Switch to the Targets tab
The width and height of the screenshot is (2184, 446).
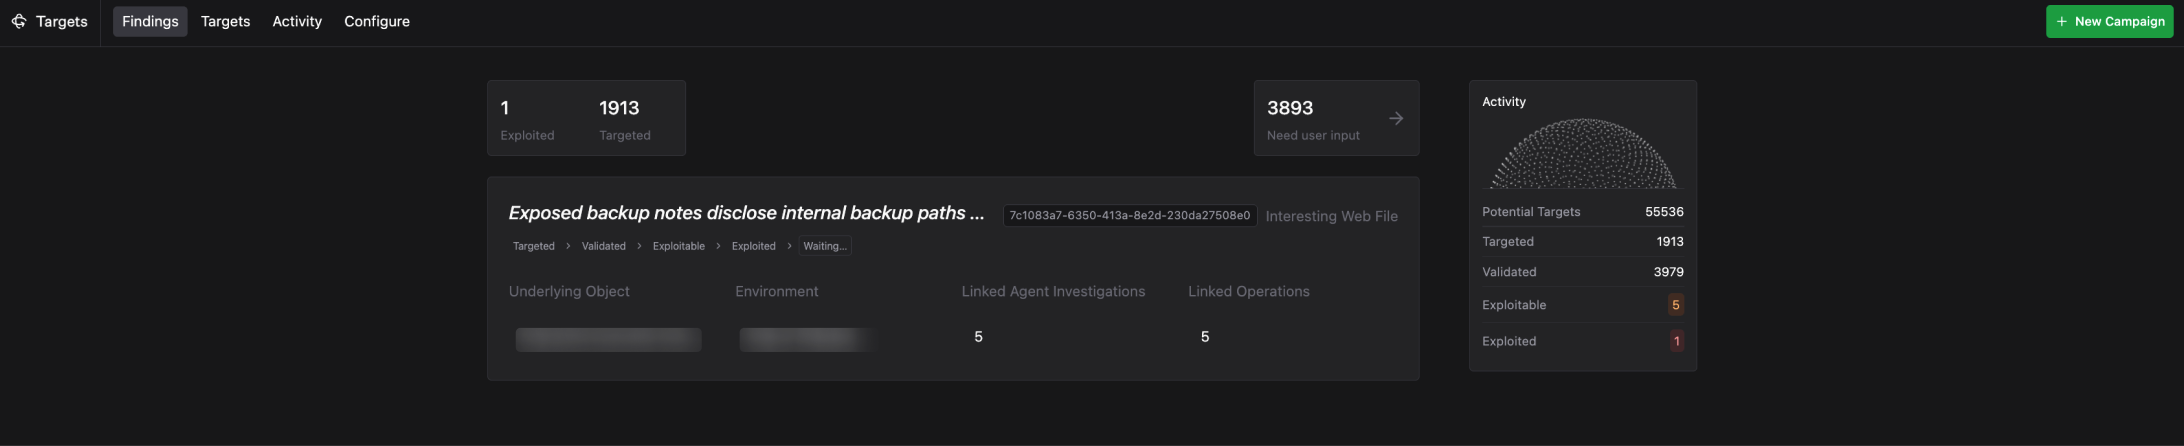[225, 21]
